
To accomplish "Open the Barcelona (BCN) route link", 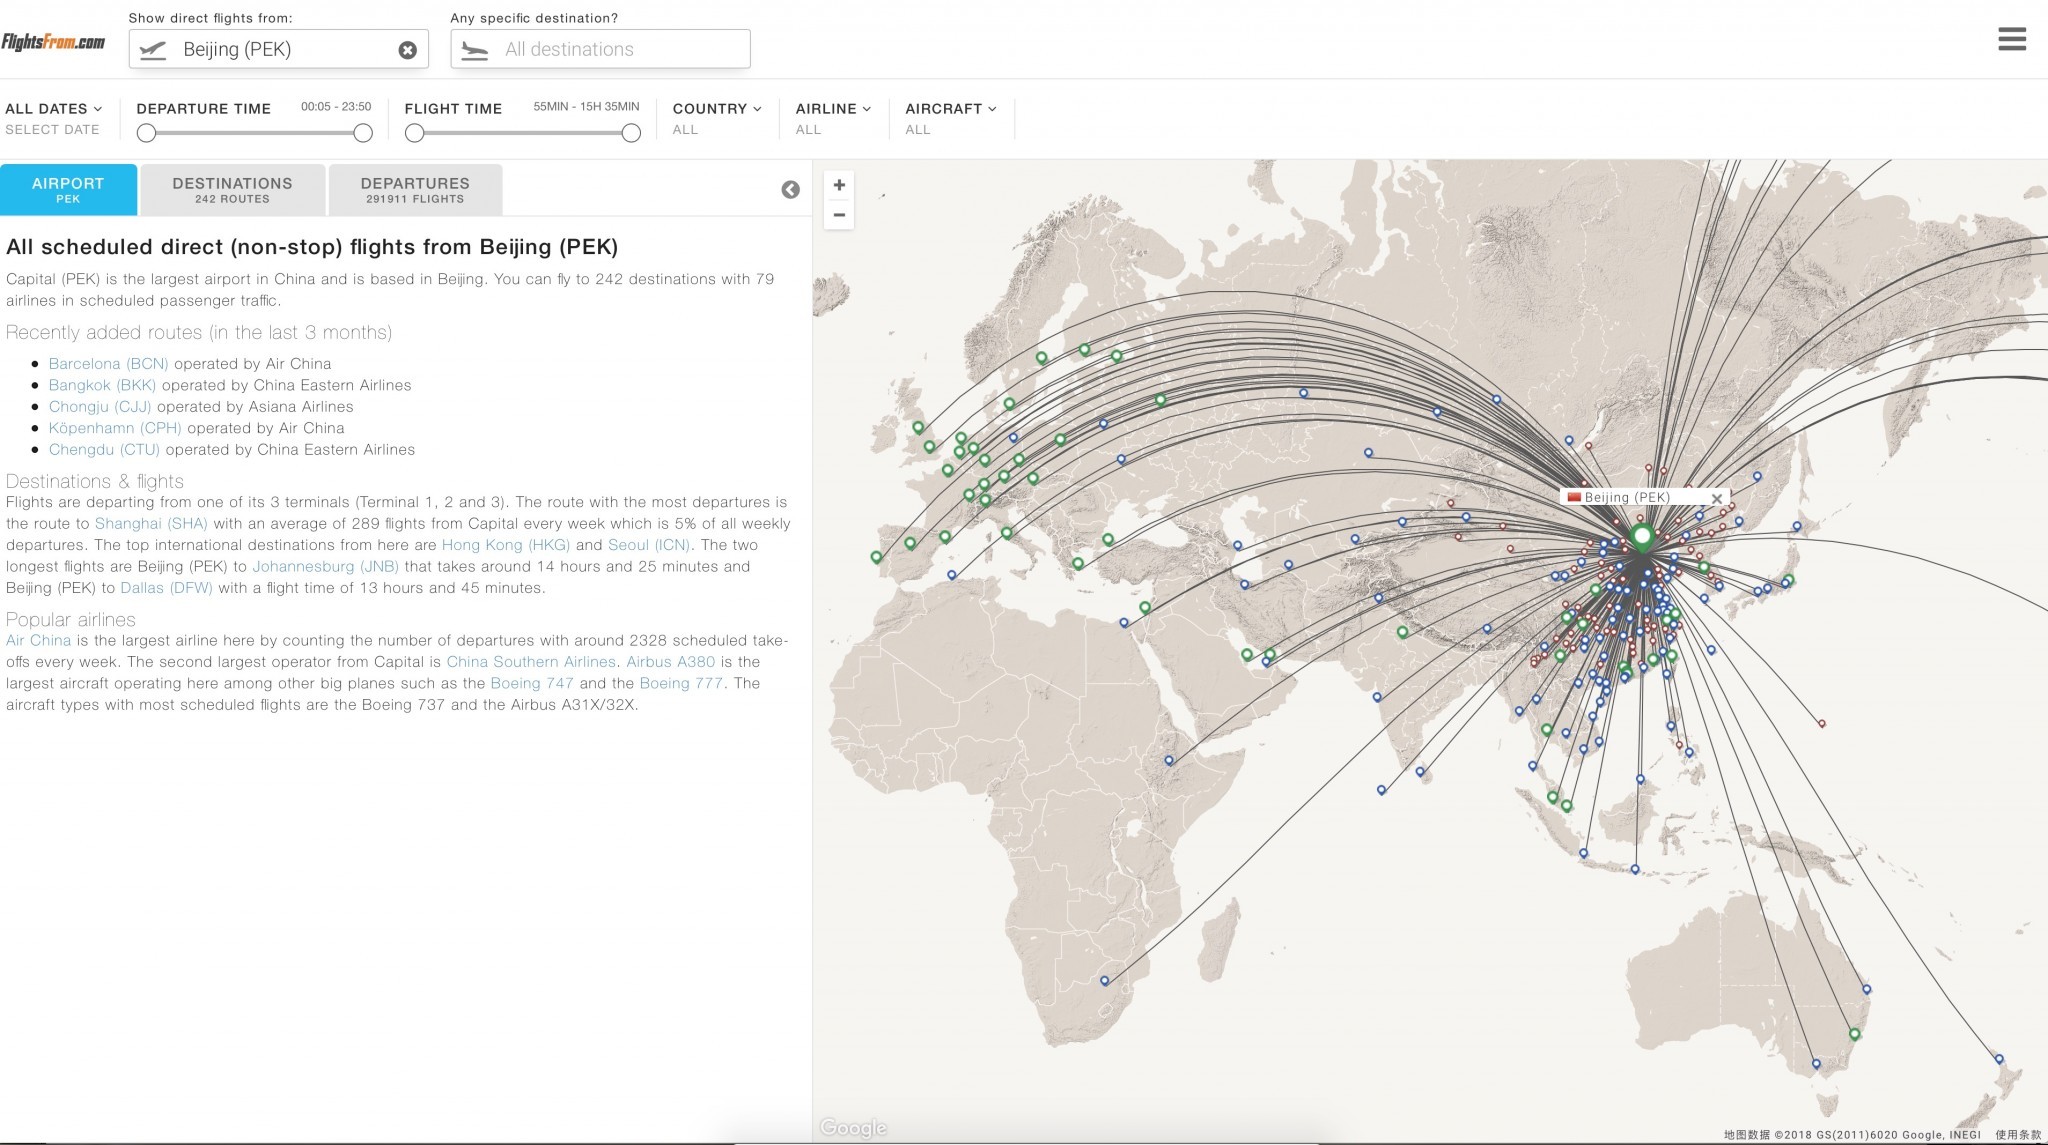I will click(108, 364).
